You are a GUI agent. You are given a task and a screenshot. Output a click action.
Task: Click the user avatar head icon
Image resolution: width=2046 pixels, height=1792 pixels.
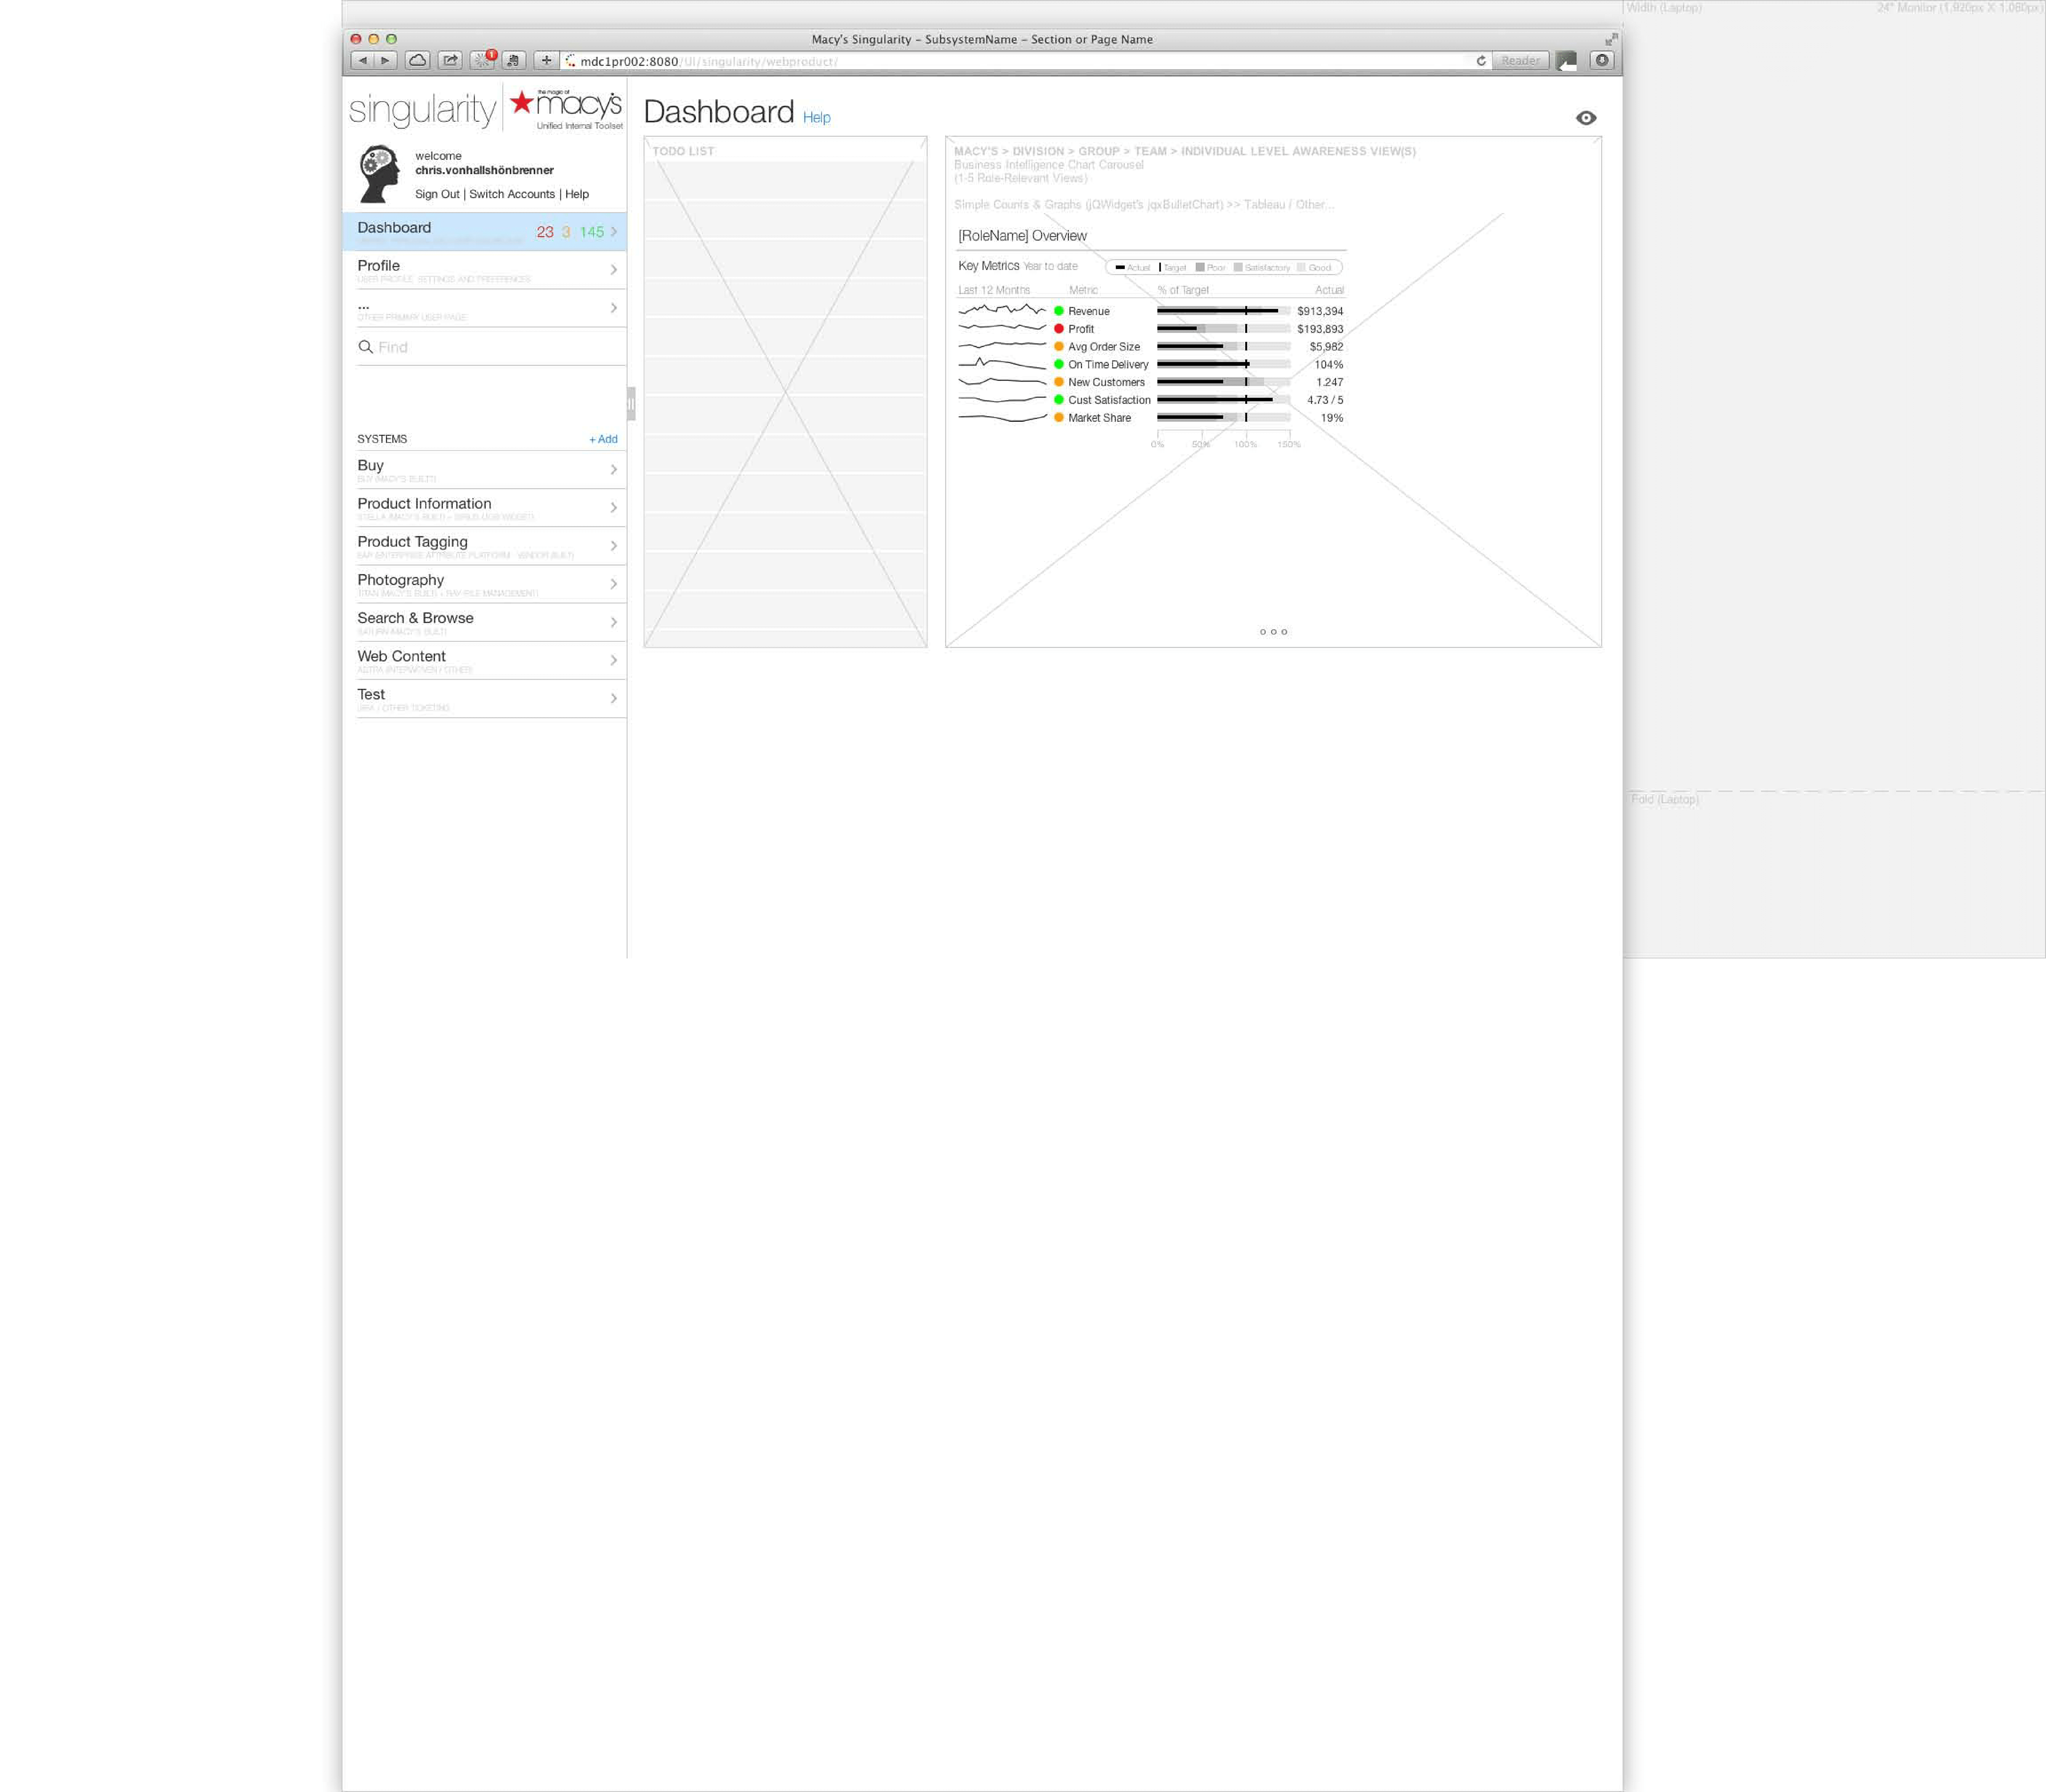coord(379,174)
